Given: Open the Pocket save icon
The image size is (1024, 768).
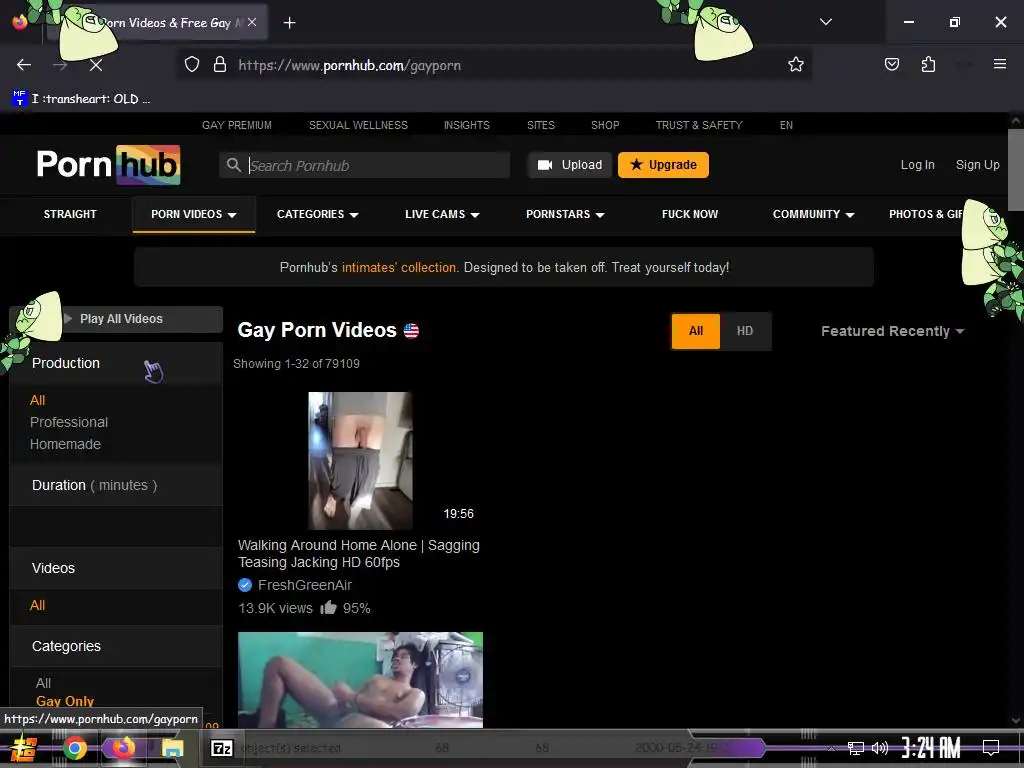Looking at the screenshot, I should pos(892,64).
